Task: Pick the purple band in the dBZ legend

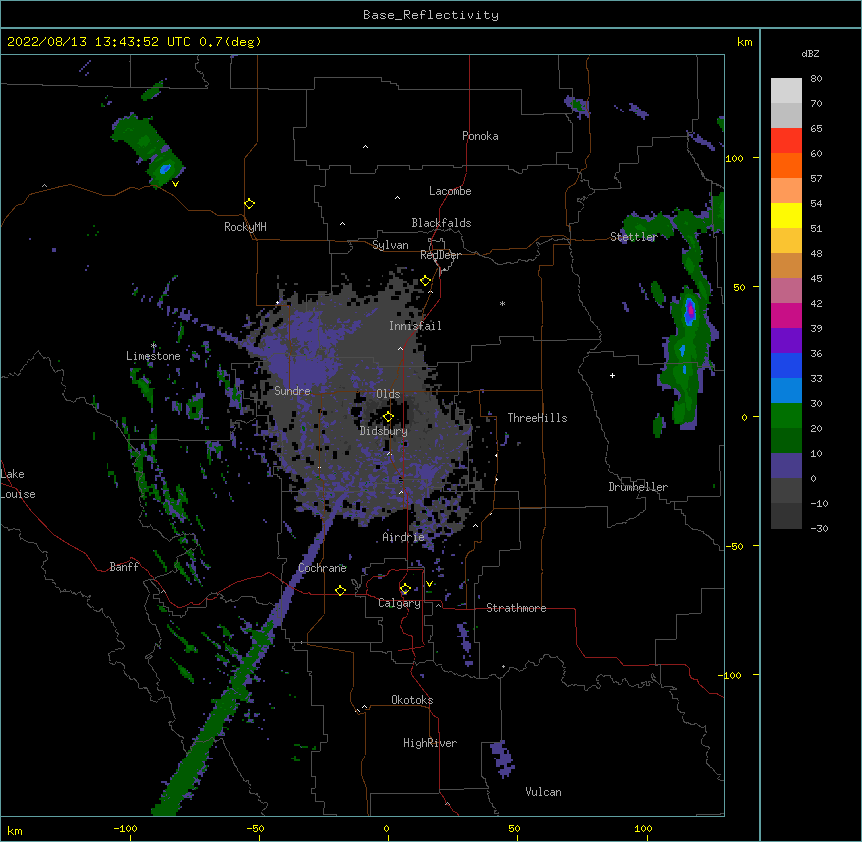Action: pos(786,341)
